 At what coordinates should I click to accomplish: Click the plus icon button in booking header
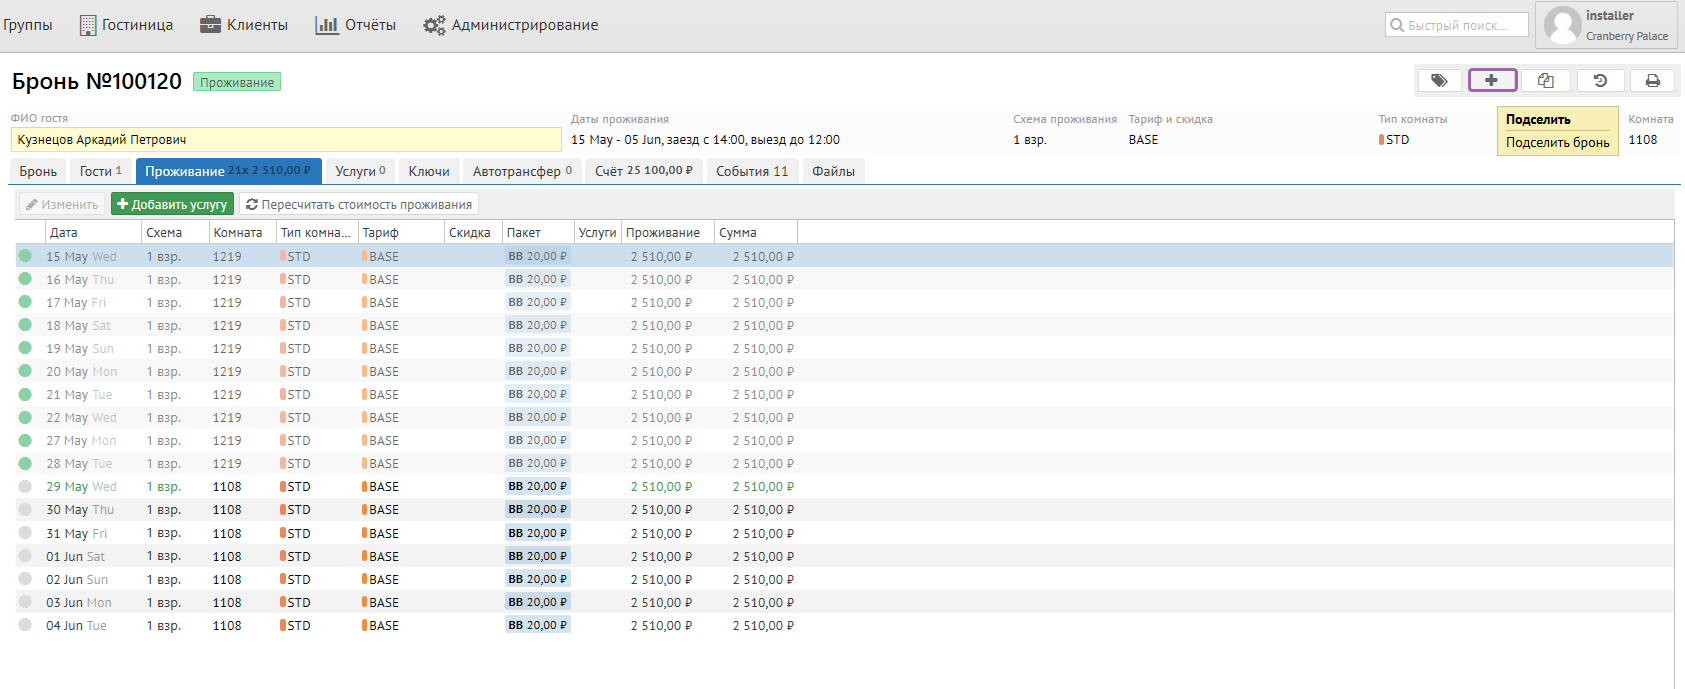(1492, 81)
